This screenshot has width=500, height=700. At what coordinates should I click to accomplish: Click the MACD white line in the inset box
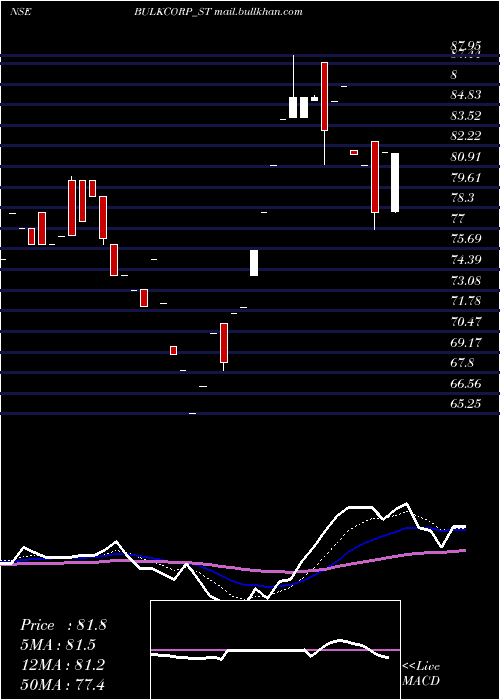(269, 651)
